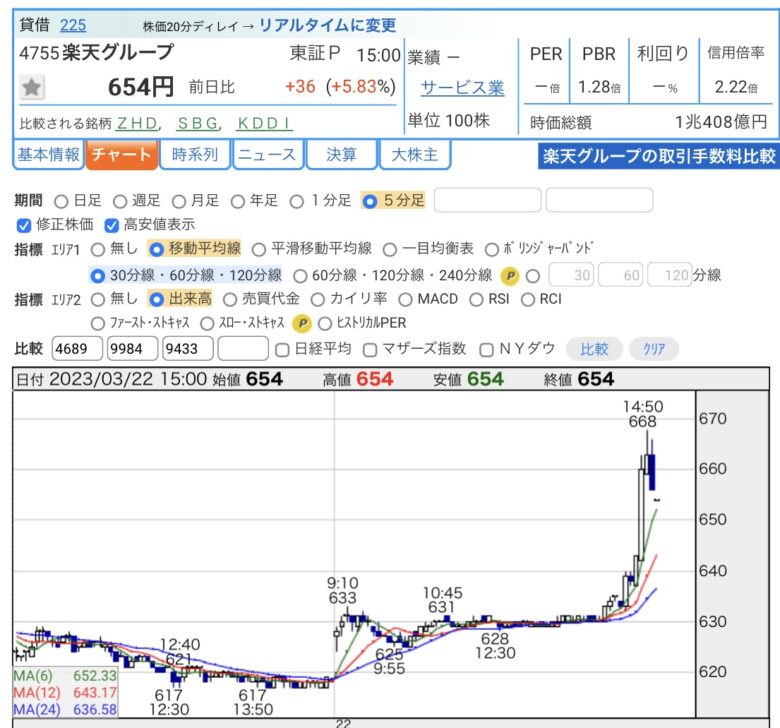The image size is (780, 728).
Task: Select 5分足 period radio button
Action: 370,202
